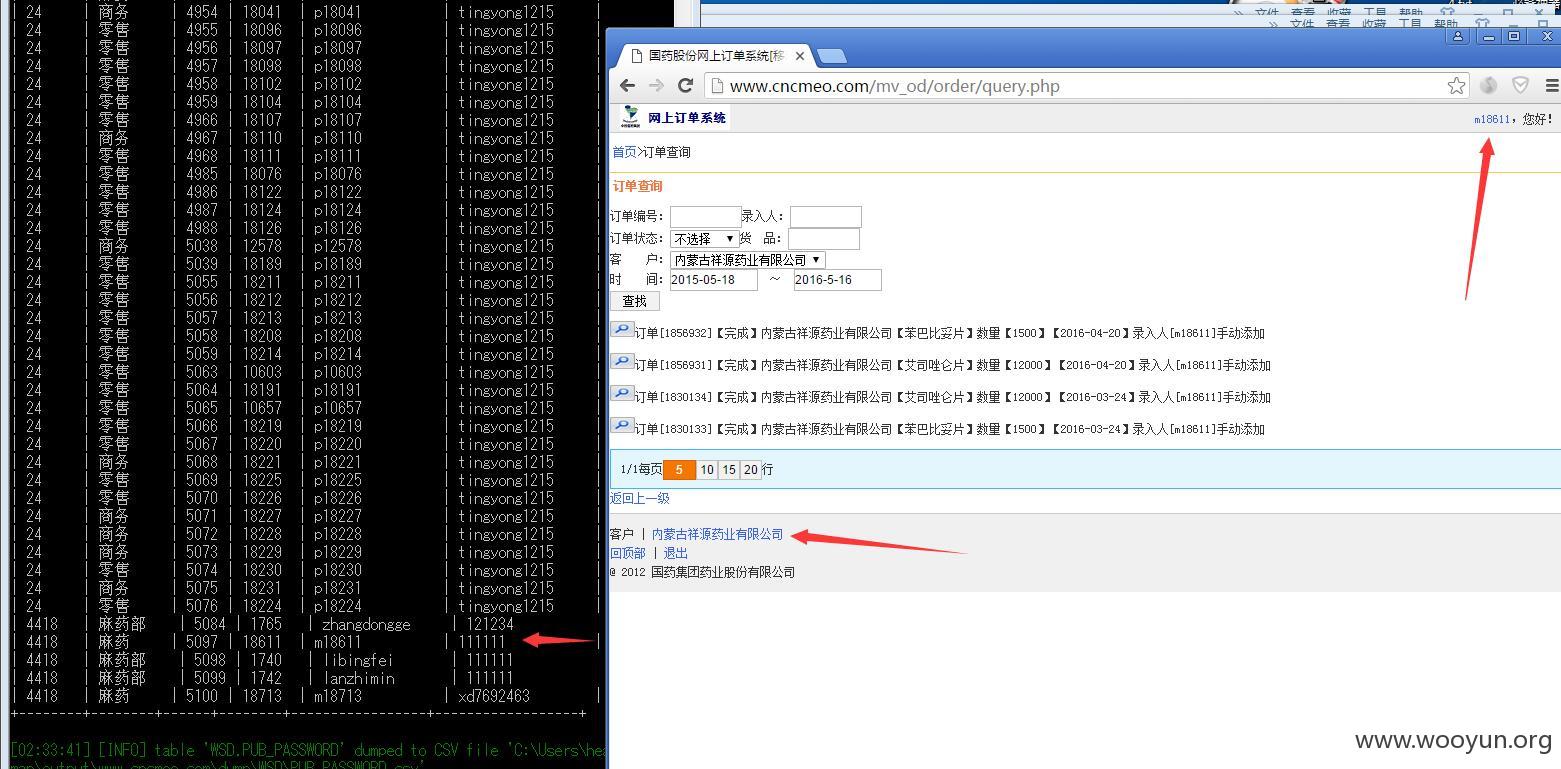Click the end date field 2016-5-16
Screen dimensions: 1561x769
click(837, 280)
